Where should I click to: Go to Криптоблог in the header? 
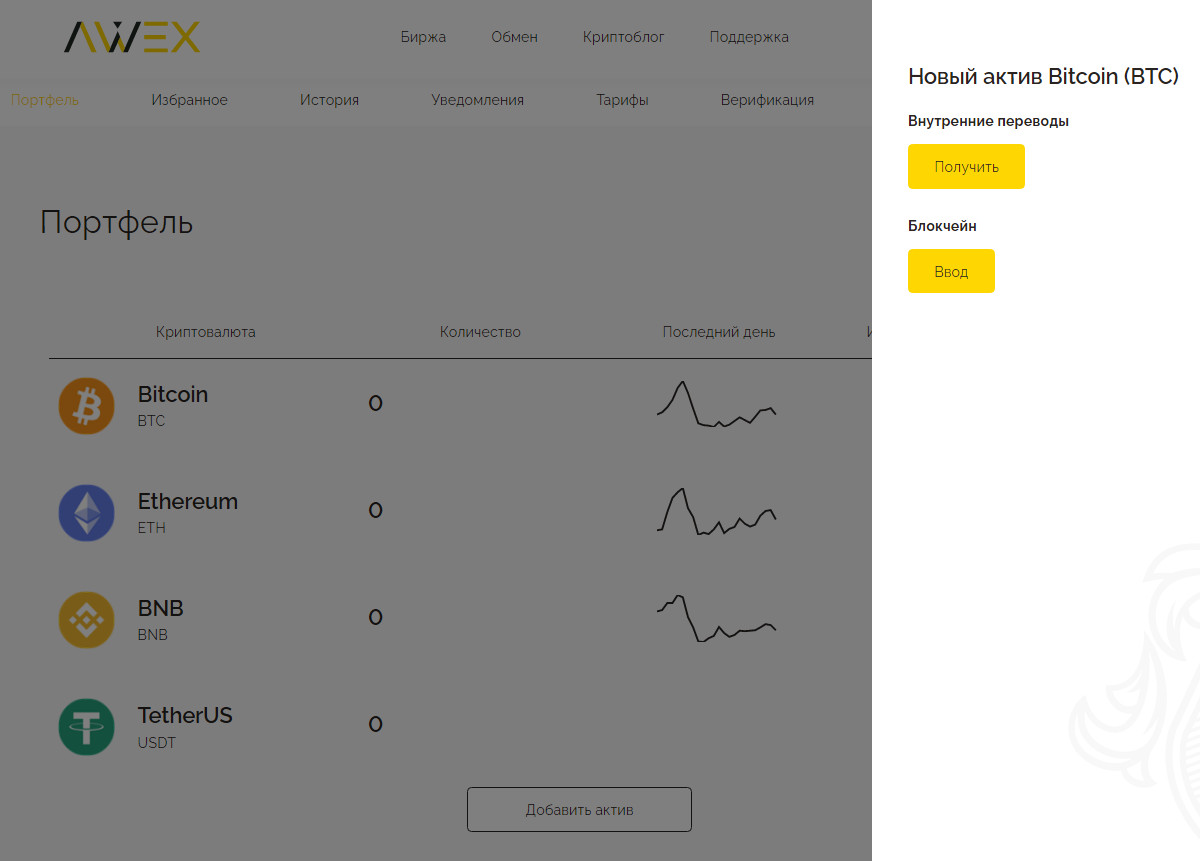(623, 37)
